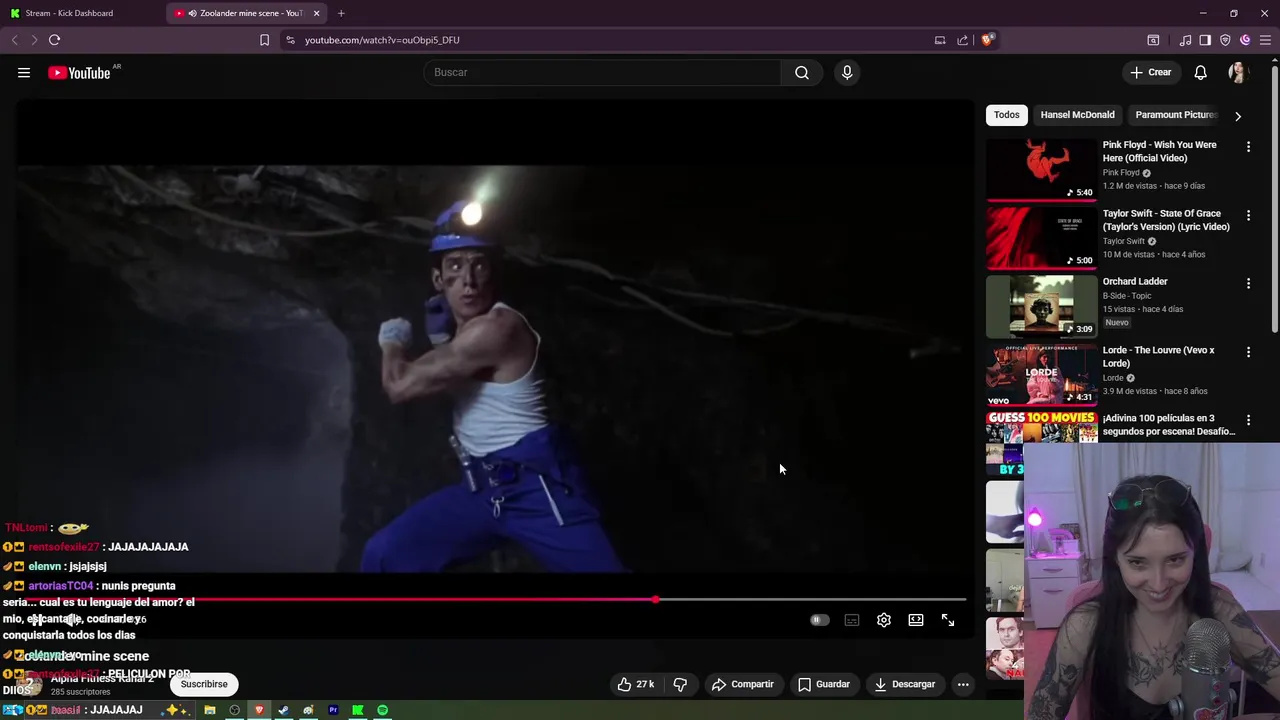The height and width of the screenshot is (720, 1280).
Task: Toggle the browser sidebar panel
Action: [1205, 40]
